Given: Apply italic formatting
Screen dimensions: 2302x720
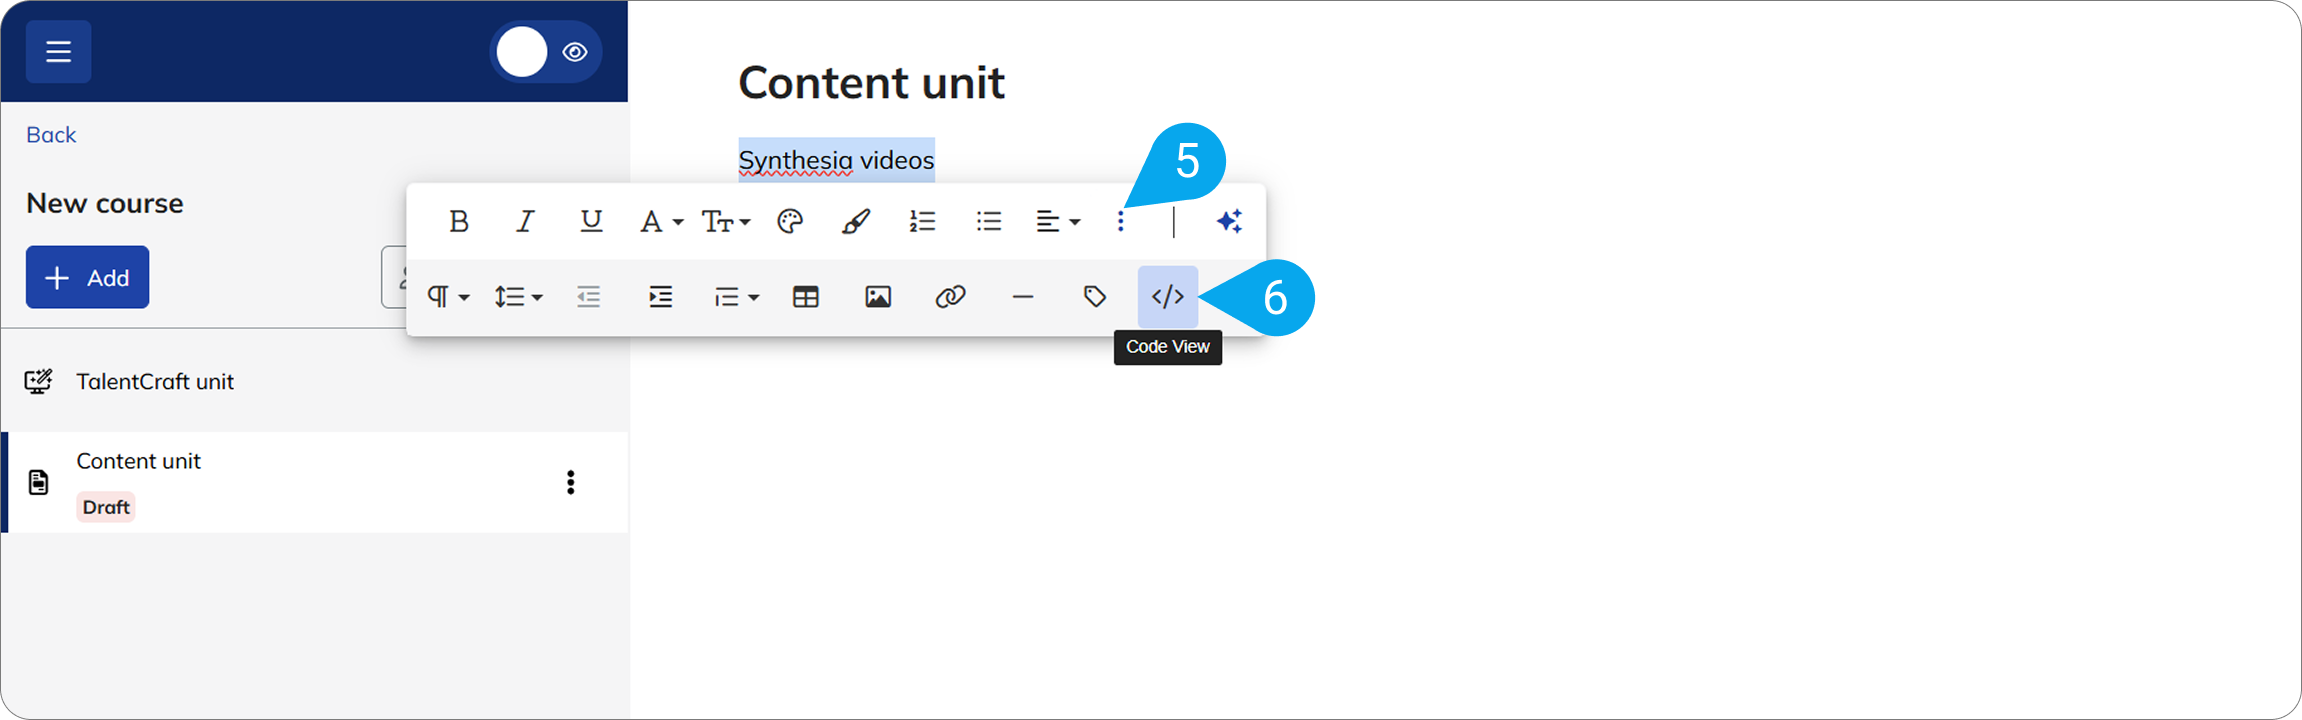Looking at the screenshot, I should point(525,221).
